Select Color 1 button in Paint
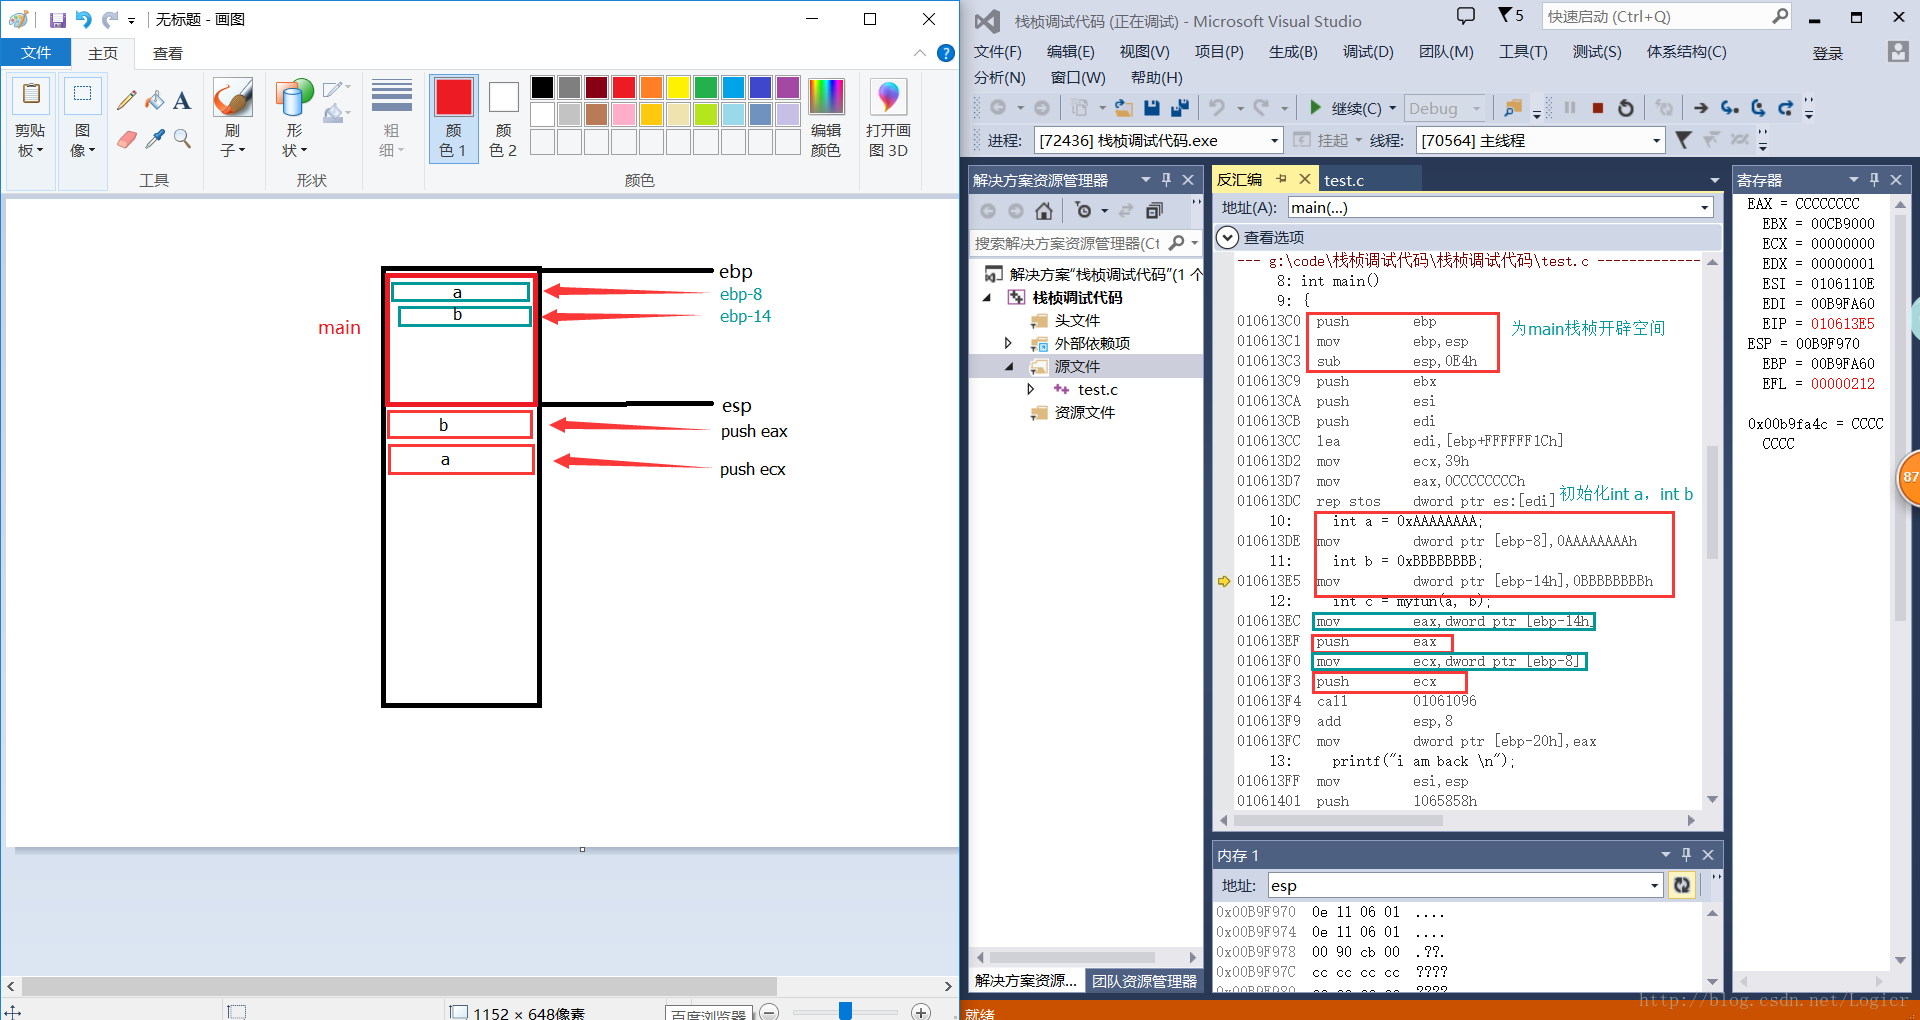 click(453, 118)
